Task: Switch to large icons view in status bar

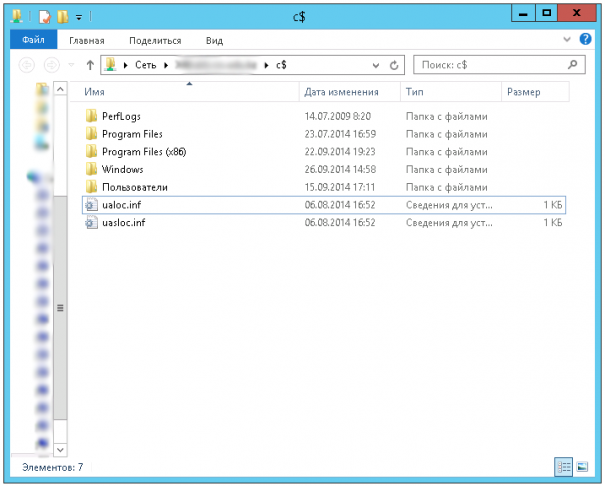Action: click(579, 467)
